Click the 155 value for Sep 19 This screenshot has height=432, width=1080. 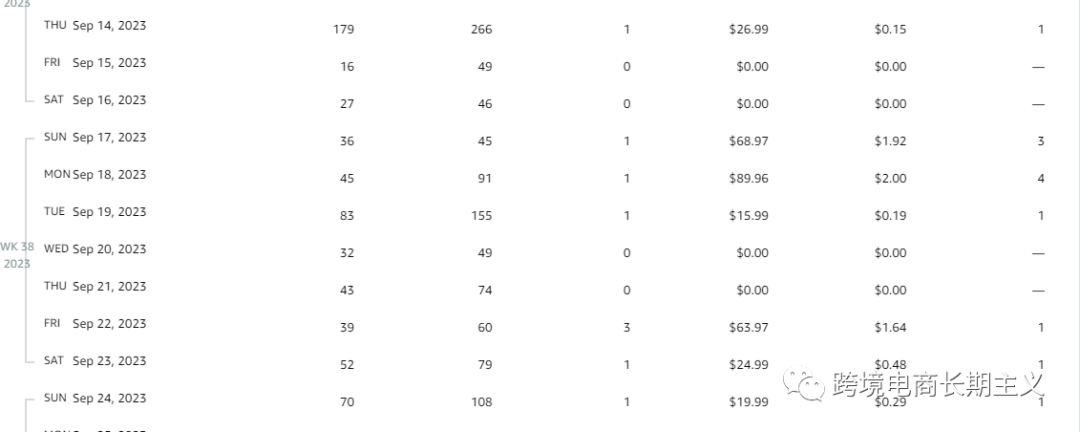coord(481,216)
